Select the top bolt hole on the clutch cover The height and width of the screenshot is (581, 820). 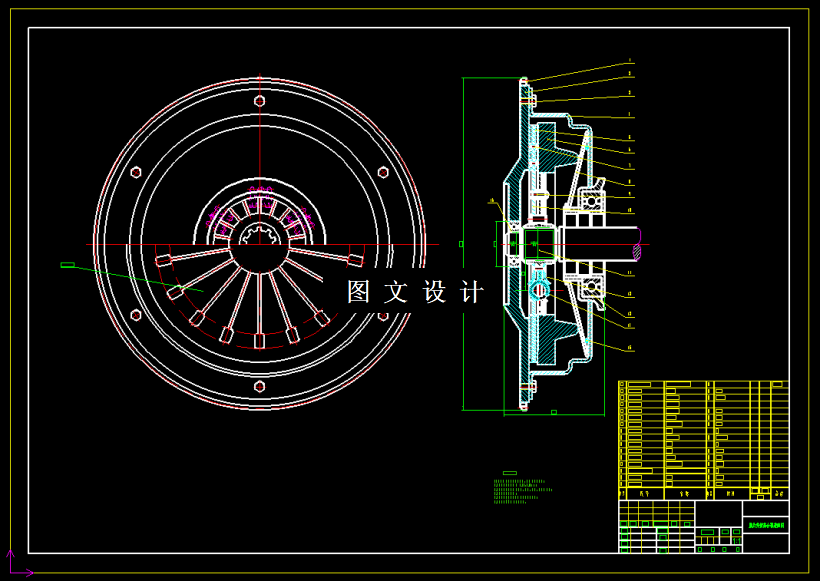pyautogui.click(x=260, y=100)
